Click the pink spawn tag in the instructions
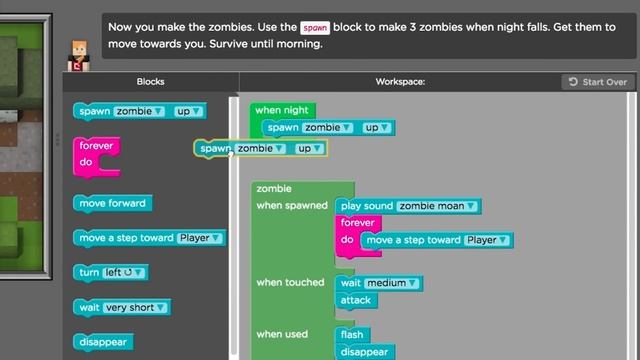 pyautogui.click(x=315, y=28)
